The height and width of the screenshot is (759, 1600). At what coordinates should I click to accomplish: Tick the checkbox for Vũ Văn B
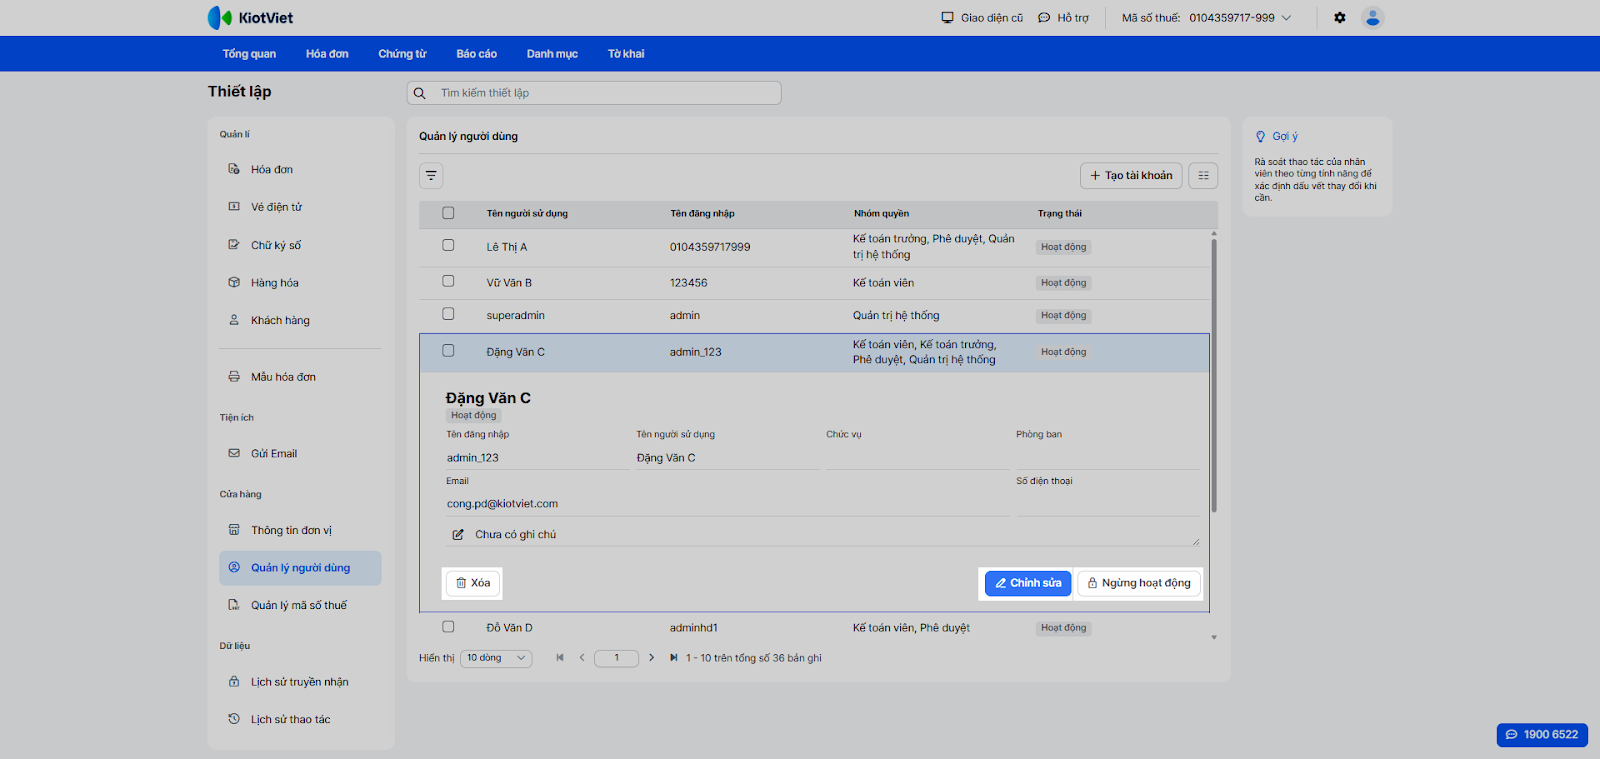[448, 282]
